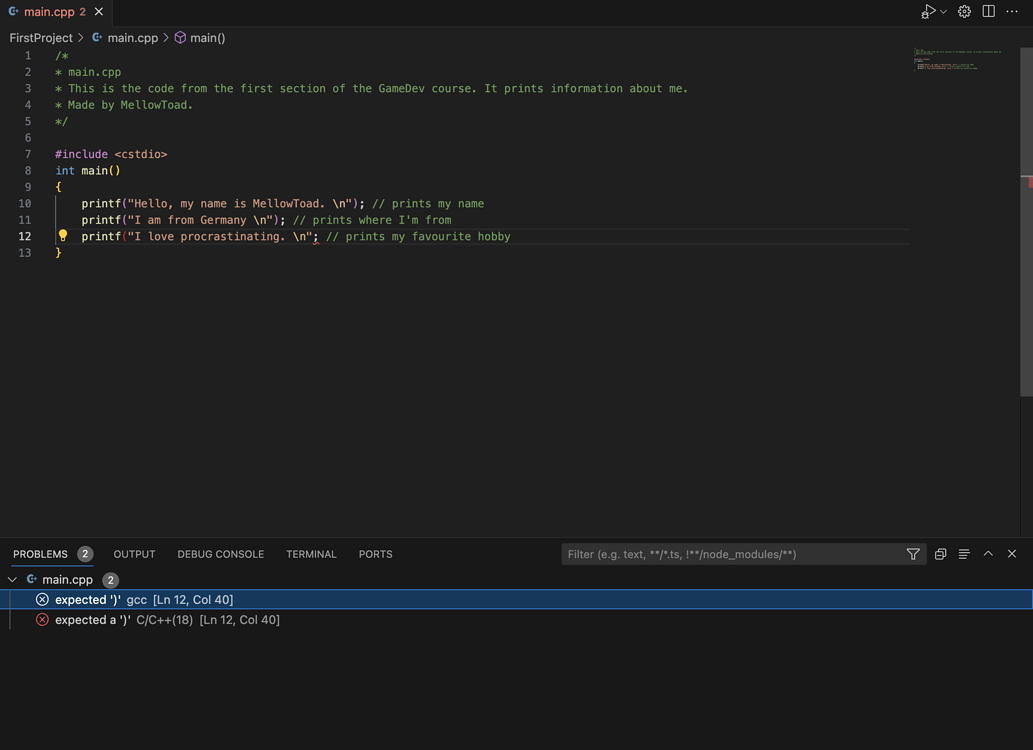Split the editor to the right
This screenshot has width=1033, height=750.
[x=989, y=12]
